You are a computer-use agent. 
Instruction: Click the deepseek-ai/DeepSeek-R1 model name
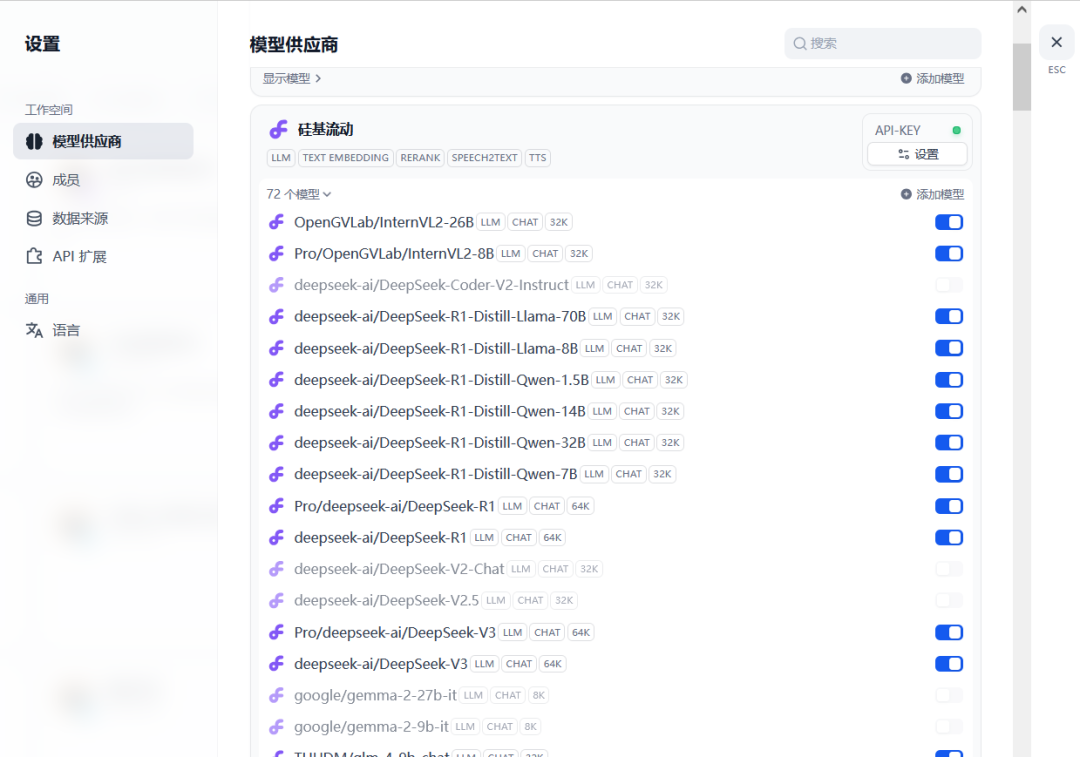tap(380, 537)
